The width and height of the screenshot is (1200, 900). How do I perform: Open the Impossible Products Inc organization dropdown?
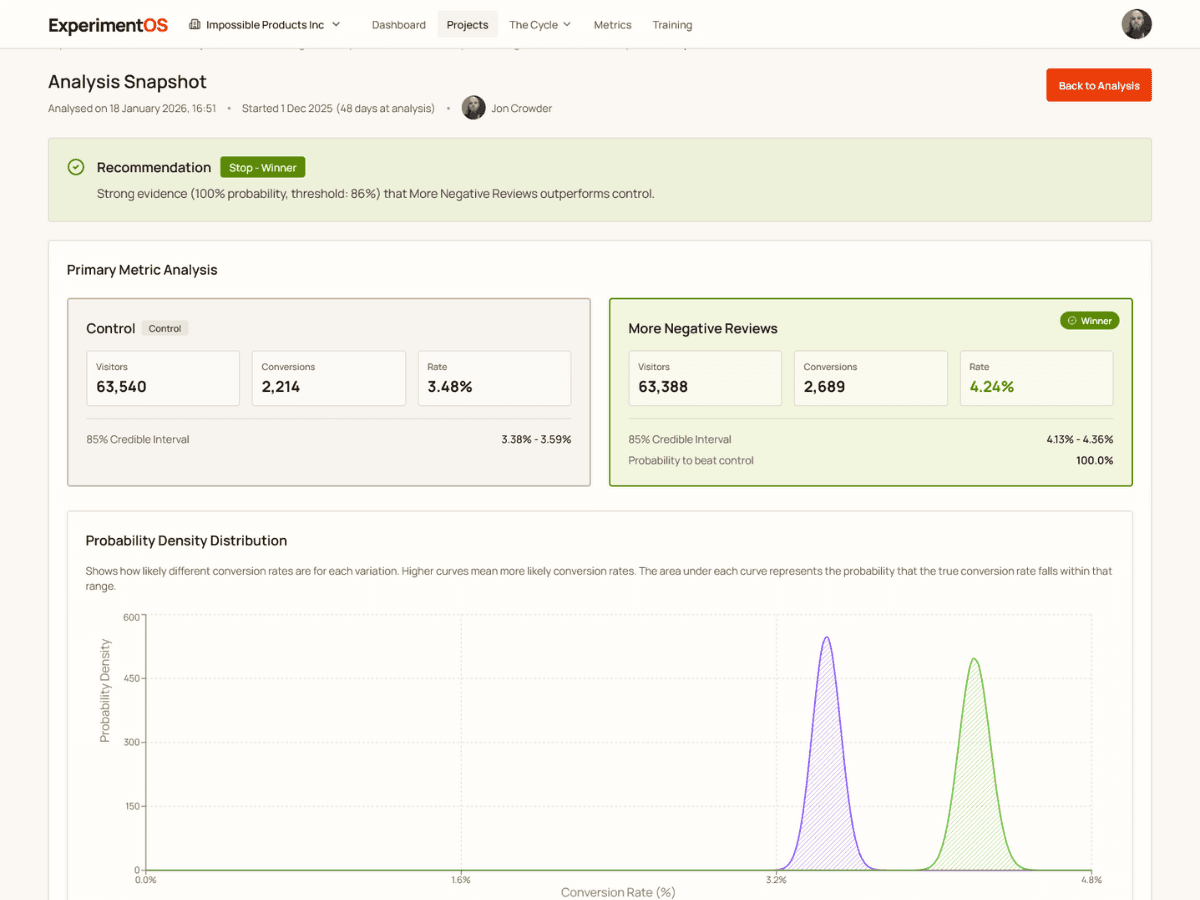point(264,24)
